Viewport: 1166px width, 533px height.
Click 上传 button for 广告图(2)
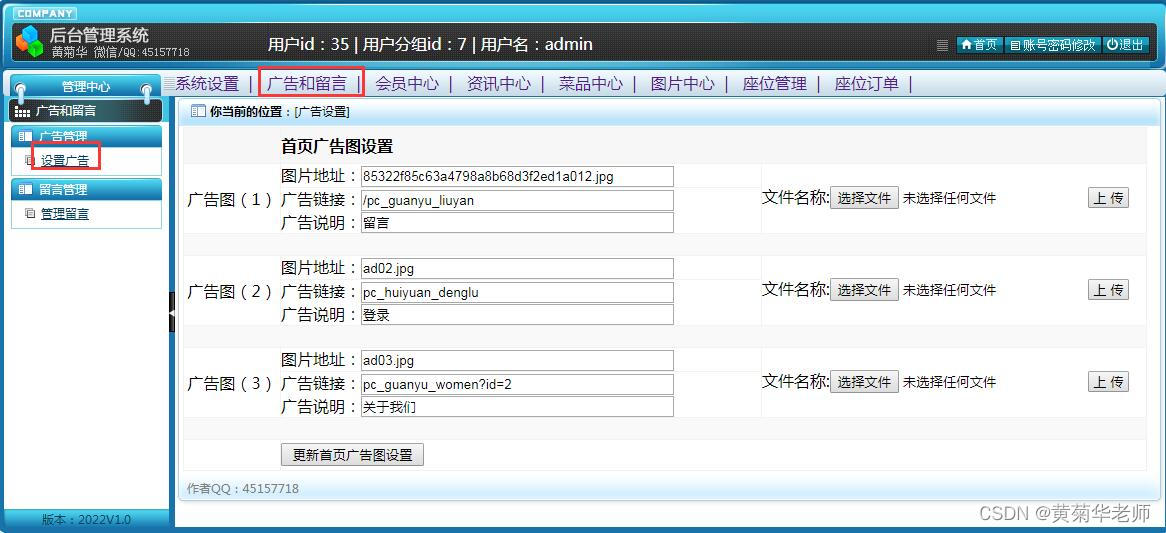click(x=1108, y=290)
